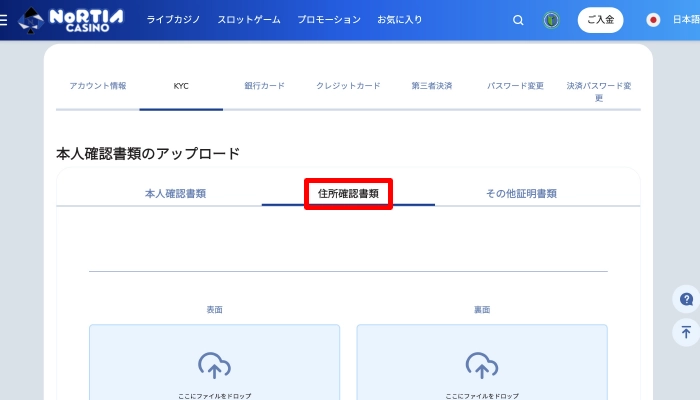Screen dimensions: 700x400
Task: Open the search magnifier icon
Action: [518, 20]
